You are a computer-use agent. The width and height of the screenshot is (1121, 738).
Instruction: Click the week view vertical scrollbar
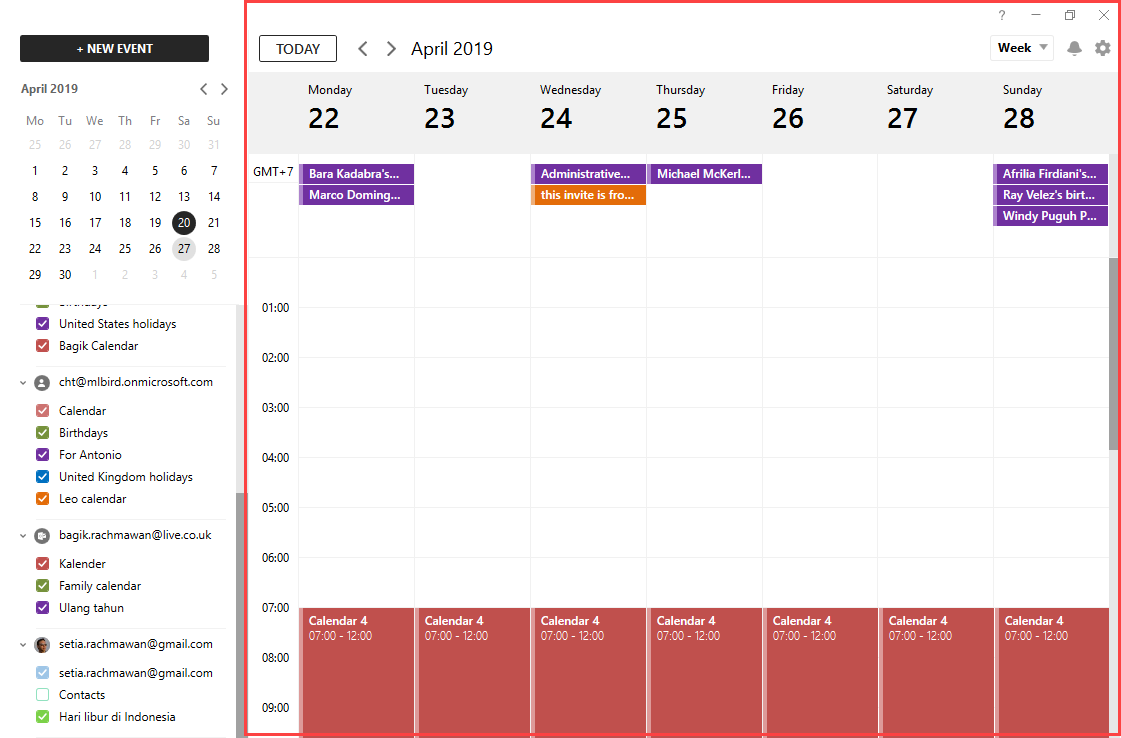[x=1113, y=353]
